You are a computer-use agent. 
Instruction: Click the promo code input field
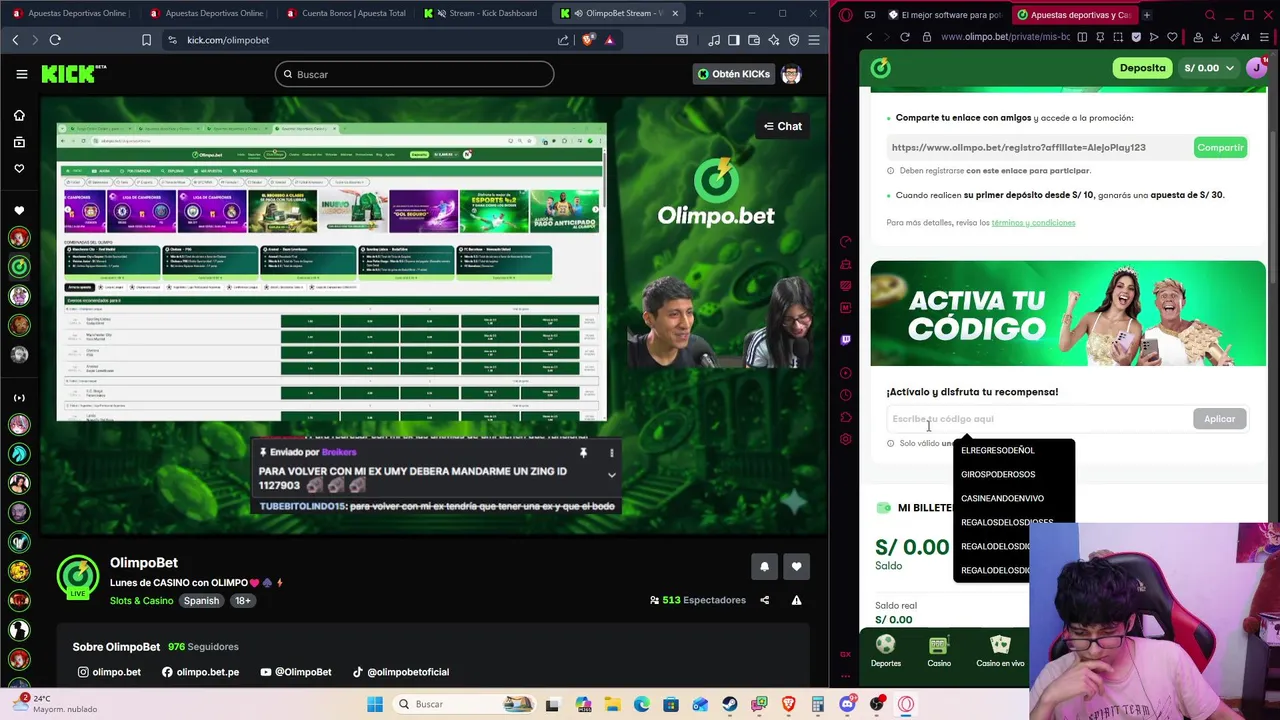(1039, 419)
